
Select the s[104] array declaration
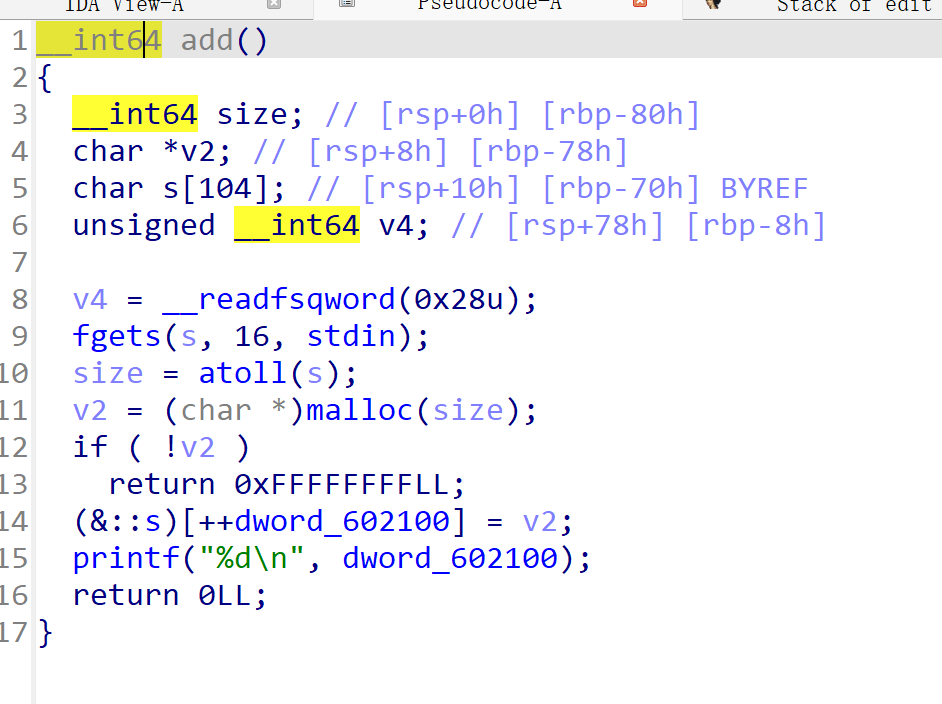(223, 189)
